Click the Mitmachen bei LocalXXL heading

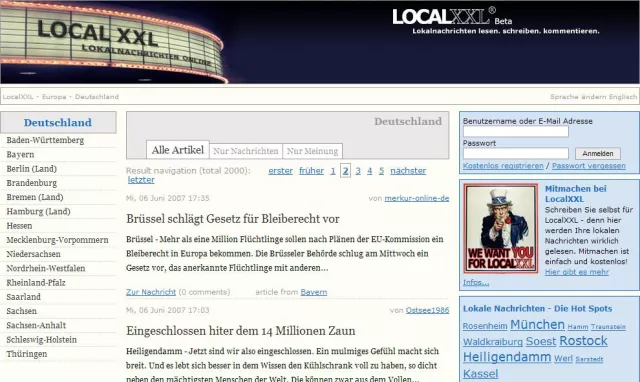point(576,194)
